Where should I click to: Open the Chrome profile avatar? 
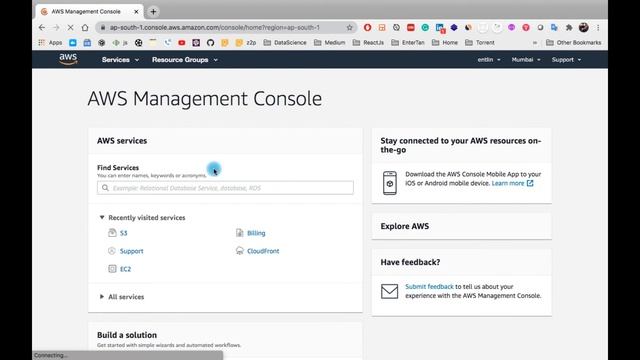(584, 27)
